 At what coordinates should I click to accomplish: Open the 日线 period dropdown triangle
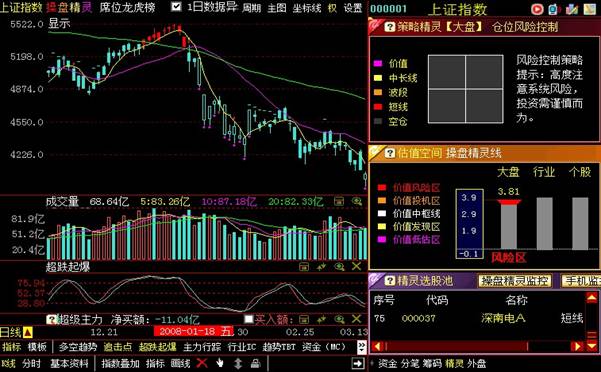pos(28,332)
